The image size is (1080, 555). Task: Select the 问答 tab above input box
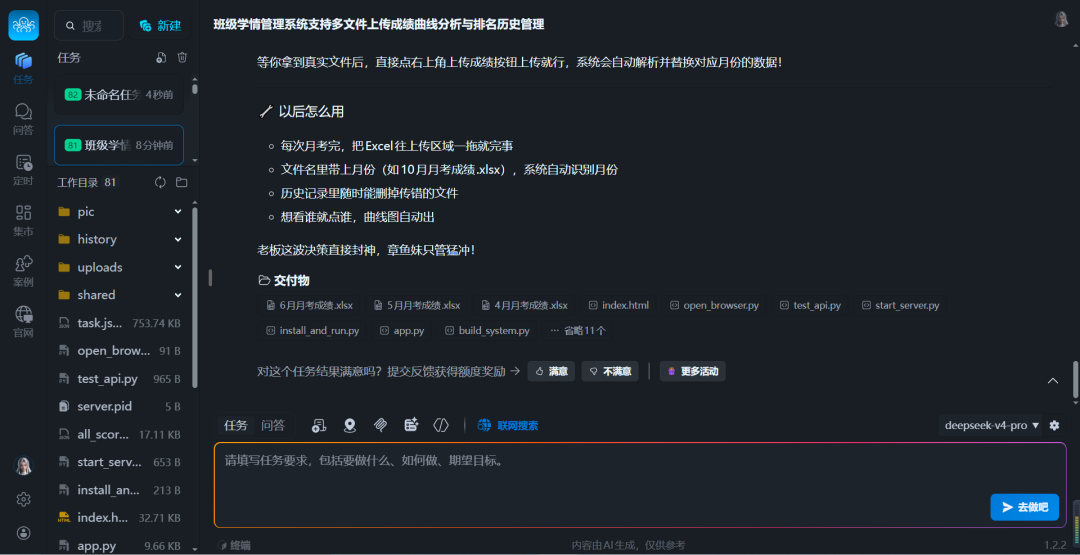point(273,426)
